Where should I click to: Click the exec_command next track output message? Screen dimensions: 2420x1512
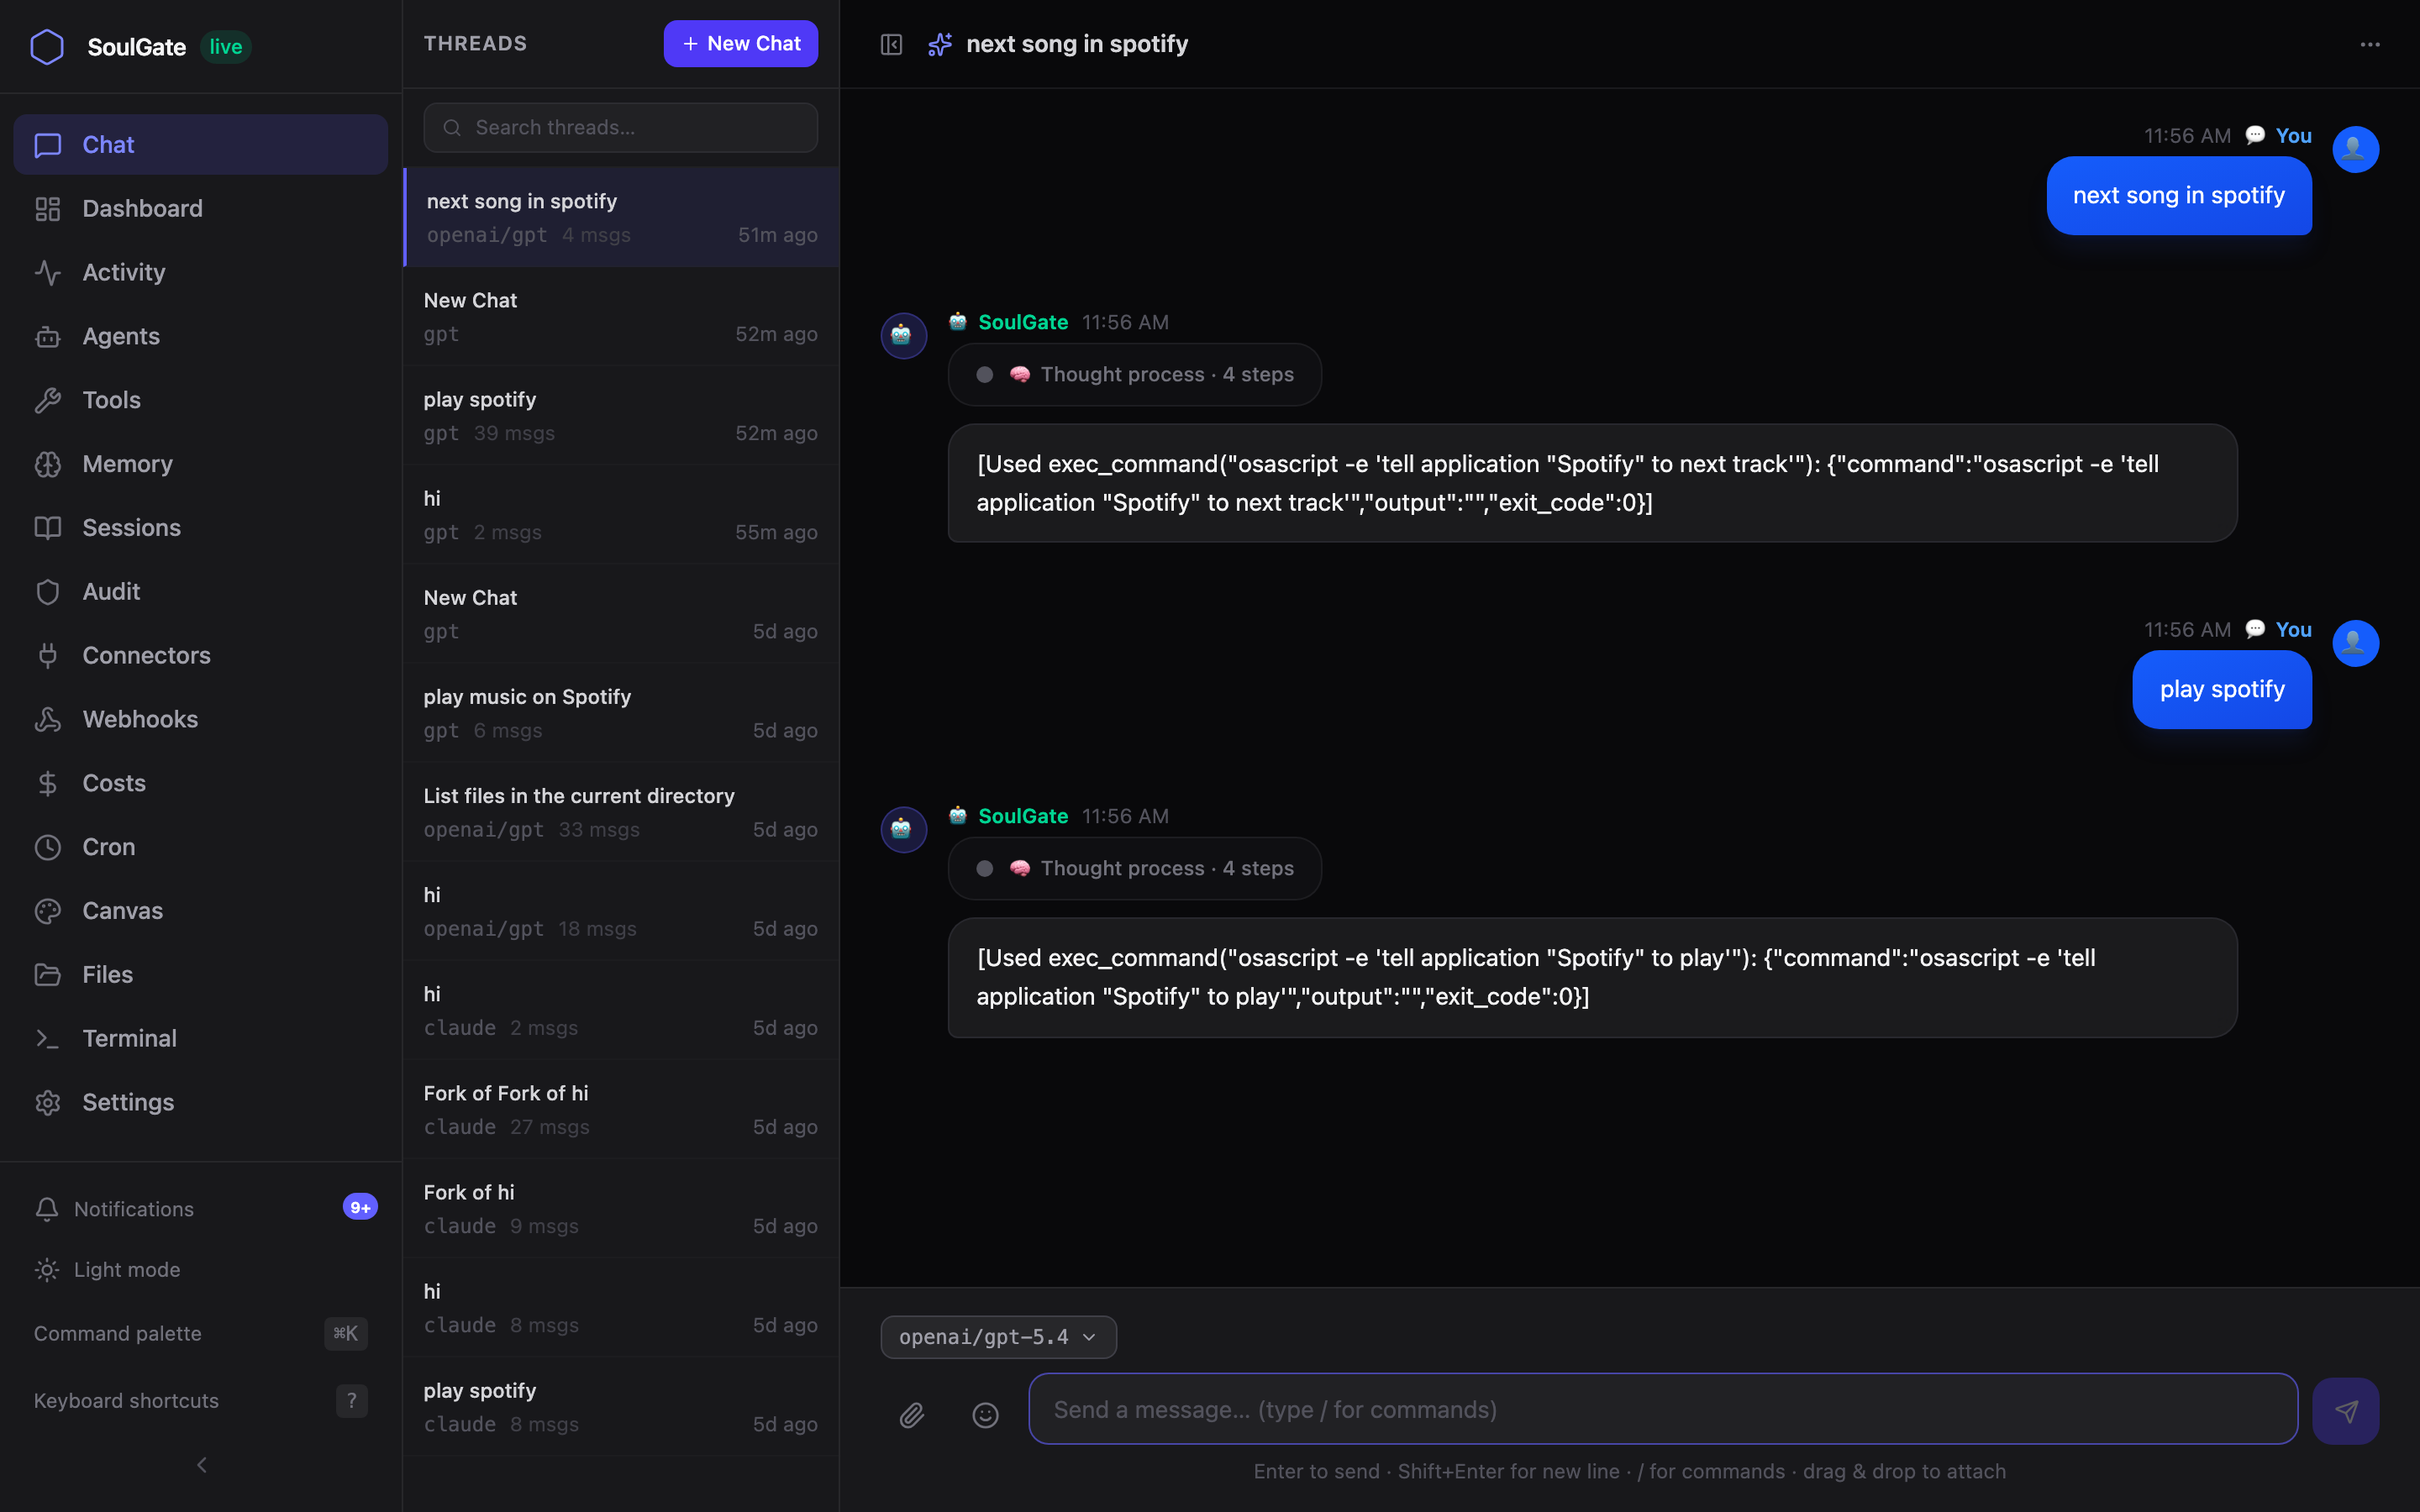point(1592,483)
